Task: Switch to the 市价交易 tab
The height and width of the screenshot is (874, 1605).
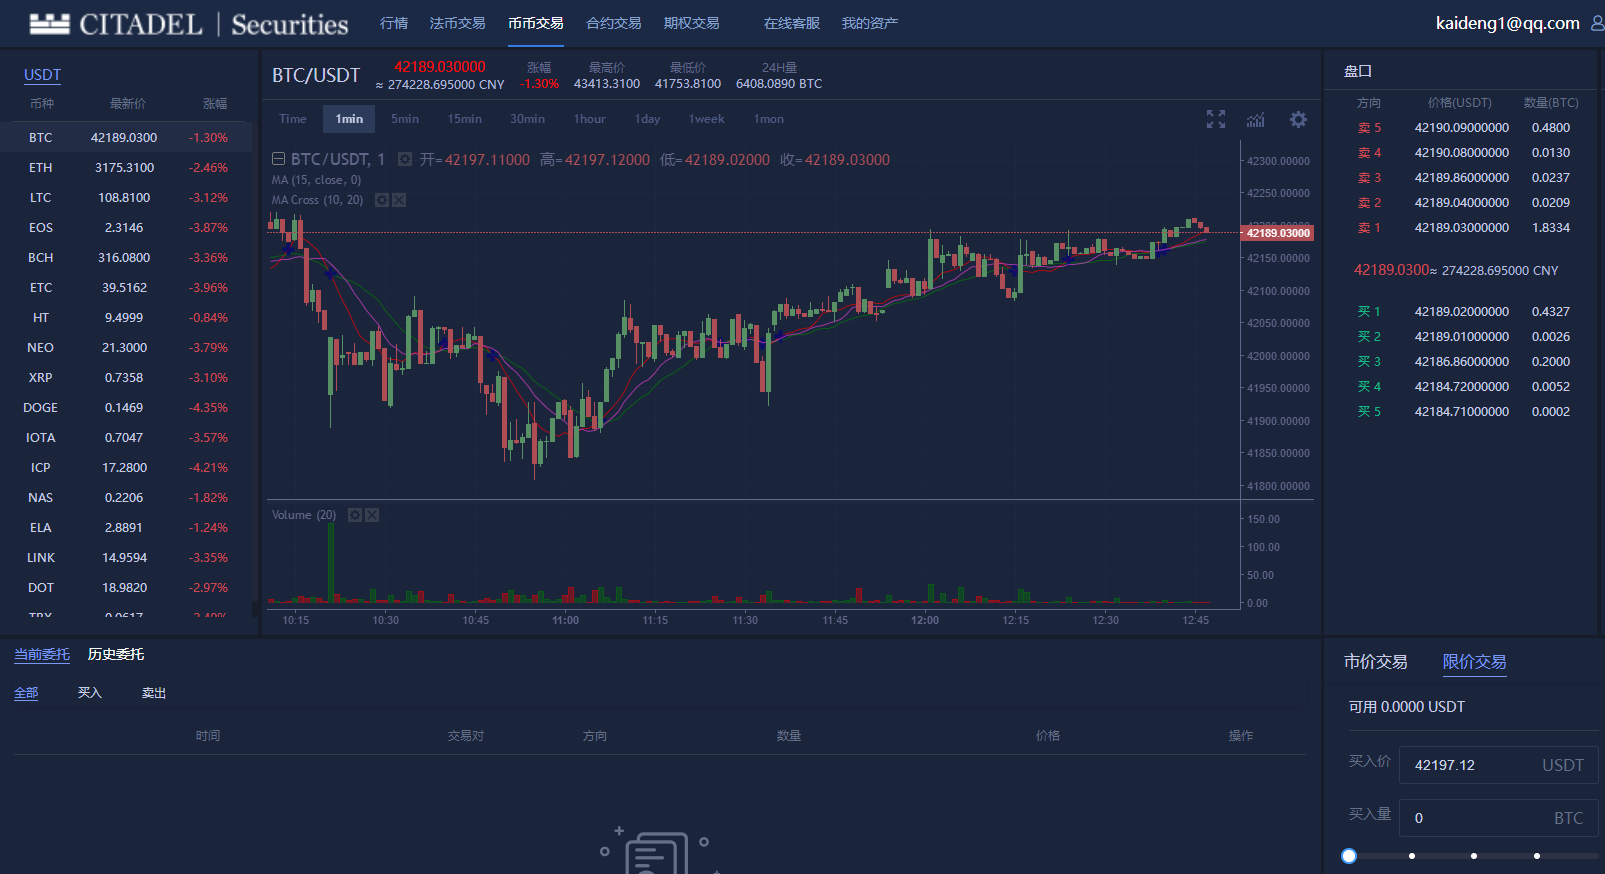Action: [x=1375, y=662]
